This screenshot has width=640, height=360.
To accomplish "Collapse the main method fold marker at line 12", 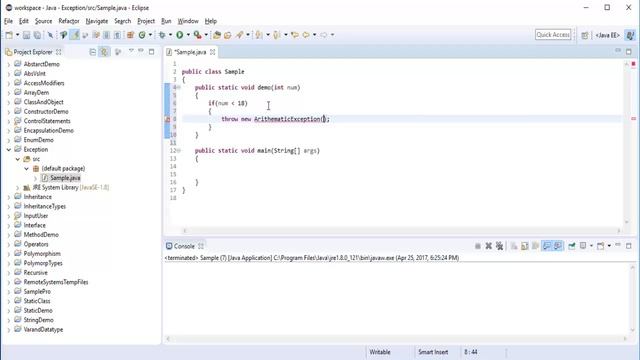I will (x=179, y=151).
